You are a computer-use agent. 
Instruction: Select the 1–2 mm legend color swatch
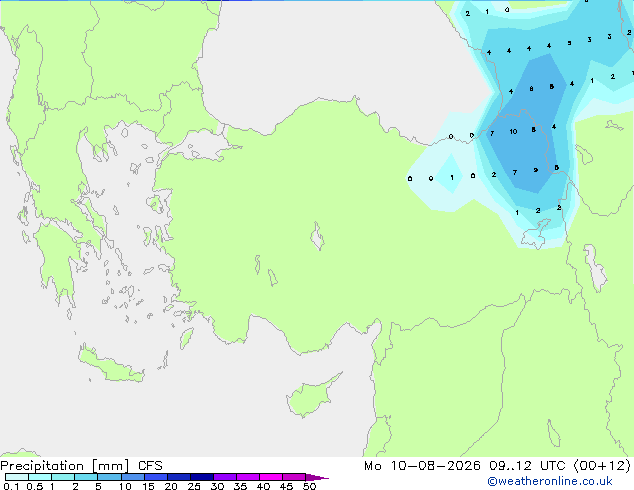pyautogui.click(x=63, y=477)
